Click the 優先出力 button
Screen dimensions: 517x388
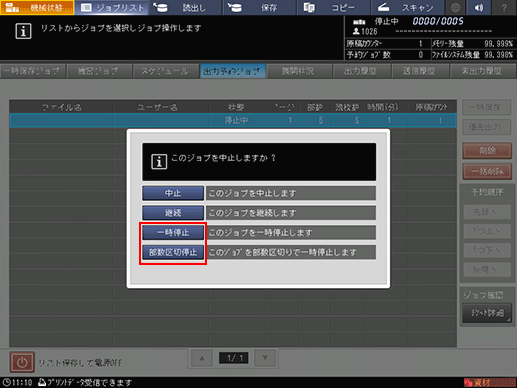pos(486,127)
